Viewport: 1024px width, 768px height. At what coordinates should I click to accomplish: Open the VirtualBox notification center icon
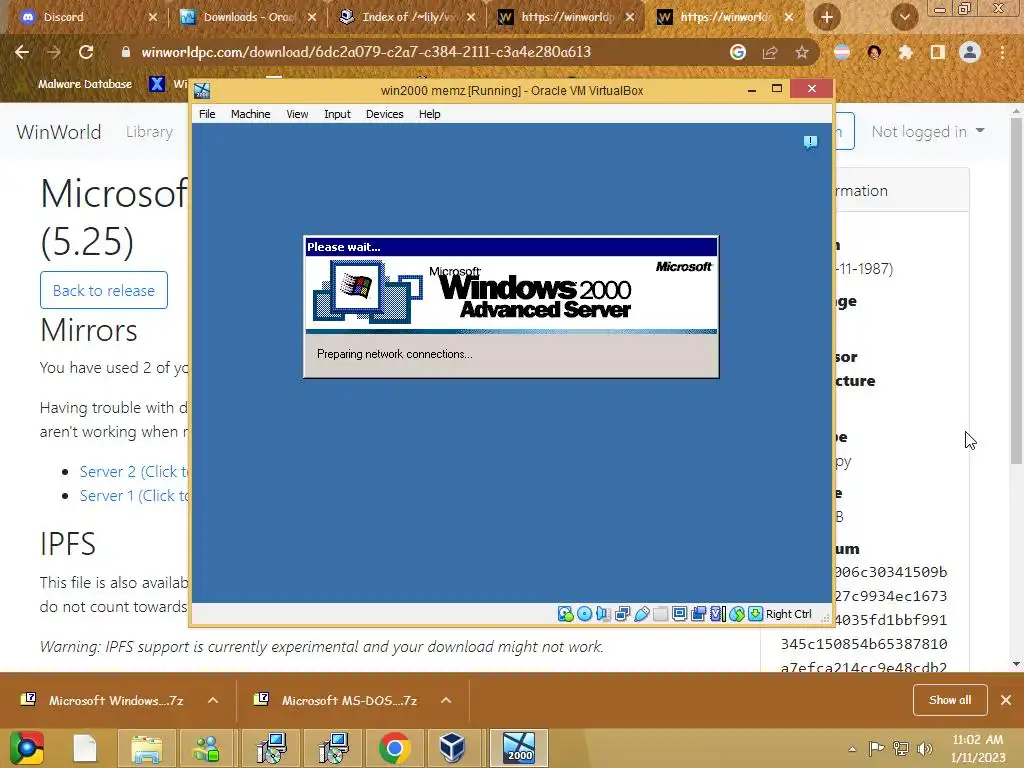810,142
